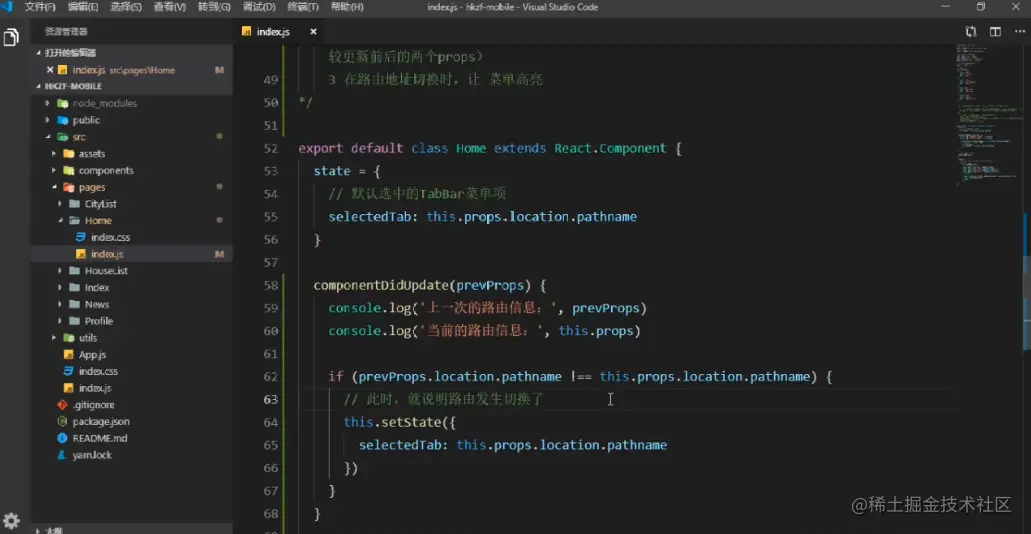The width and height of the screenshot is (1031, 534).
Task: Expand the utils folder
Action: 132,338
